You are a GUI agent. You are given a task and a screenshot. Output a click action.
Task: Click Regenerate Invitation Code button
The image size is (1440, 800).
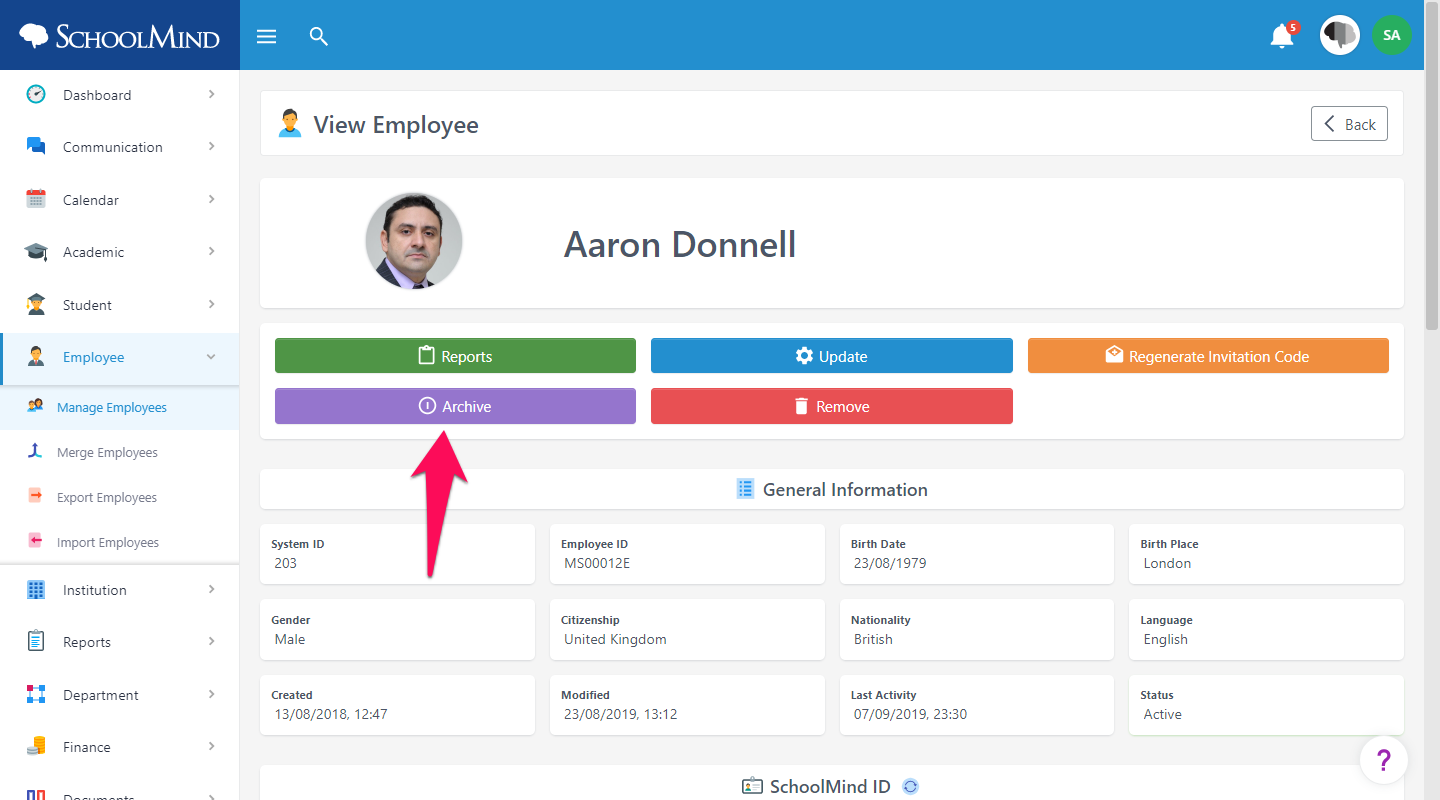coord(1208,356)
